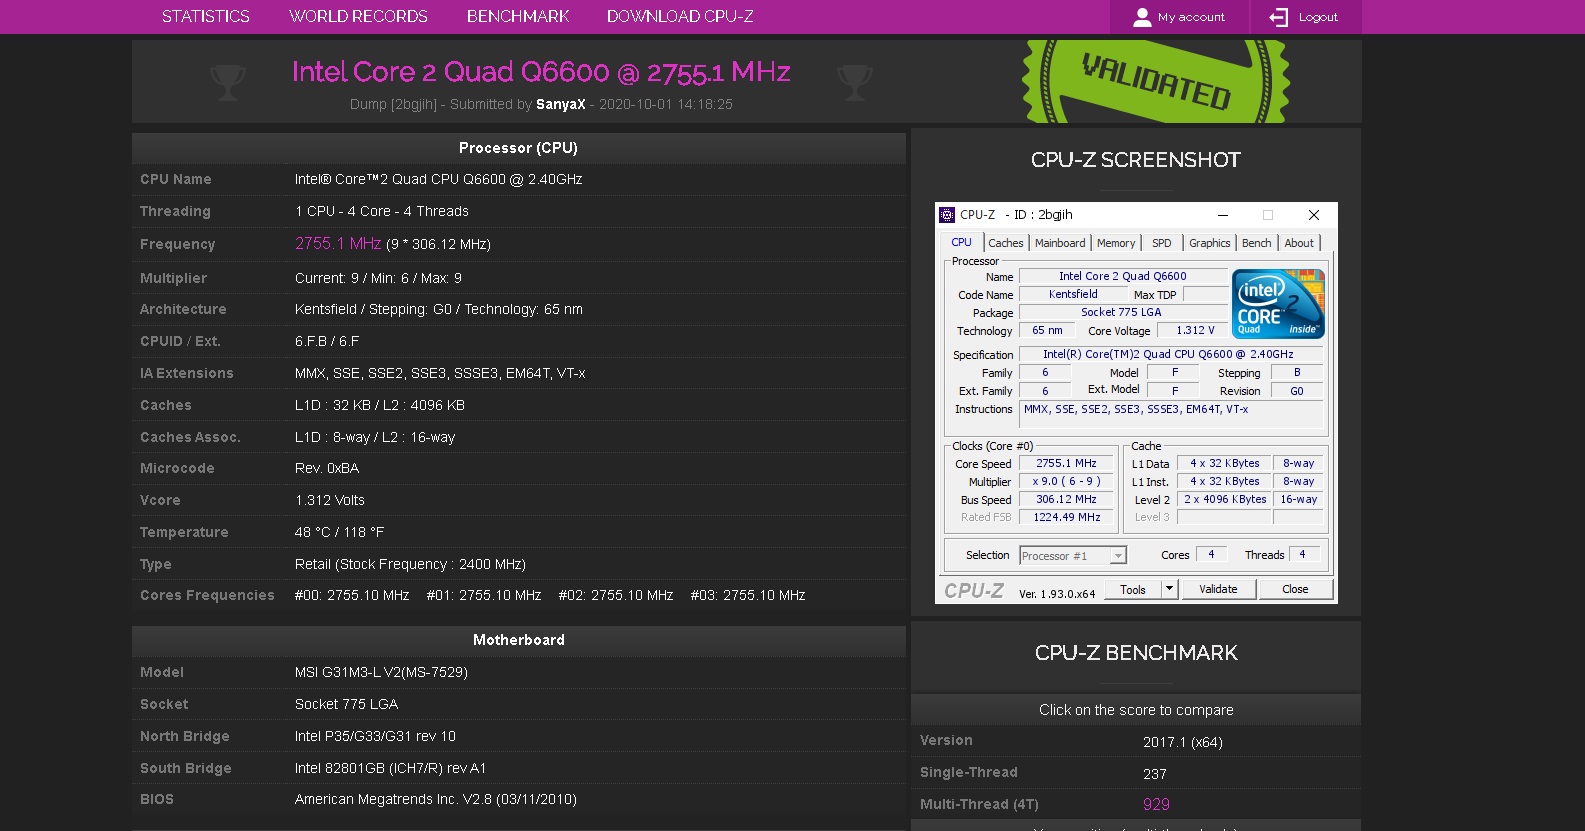Click the 2755.1 MHz frequency value
1585x831 pixels.
pyautogui.click(x=338, y=243)
